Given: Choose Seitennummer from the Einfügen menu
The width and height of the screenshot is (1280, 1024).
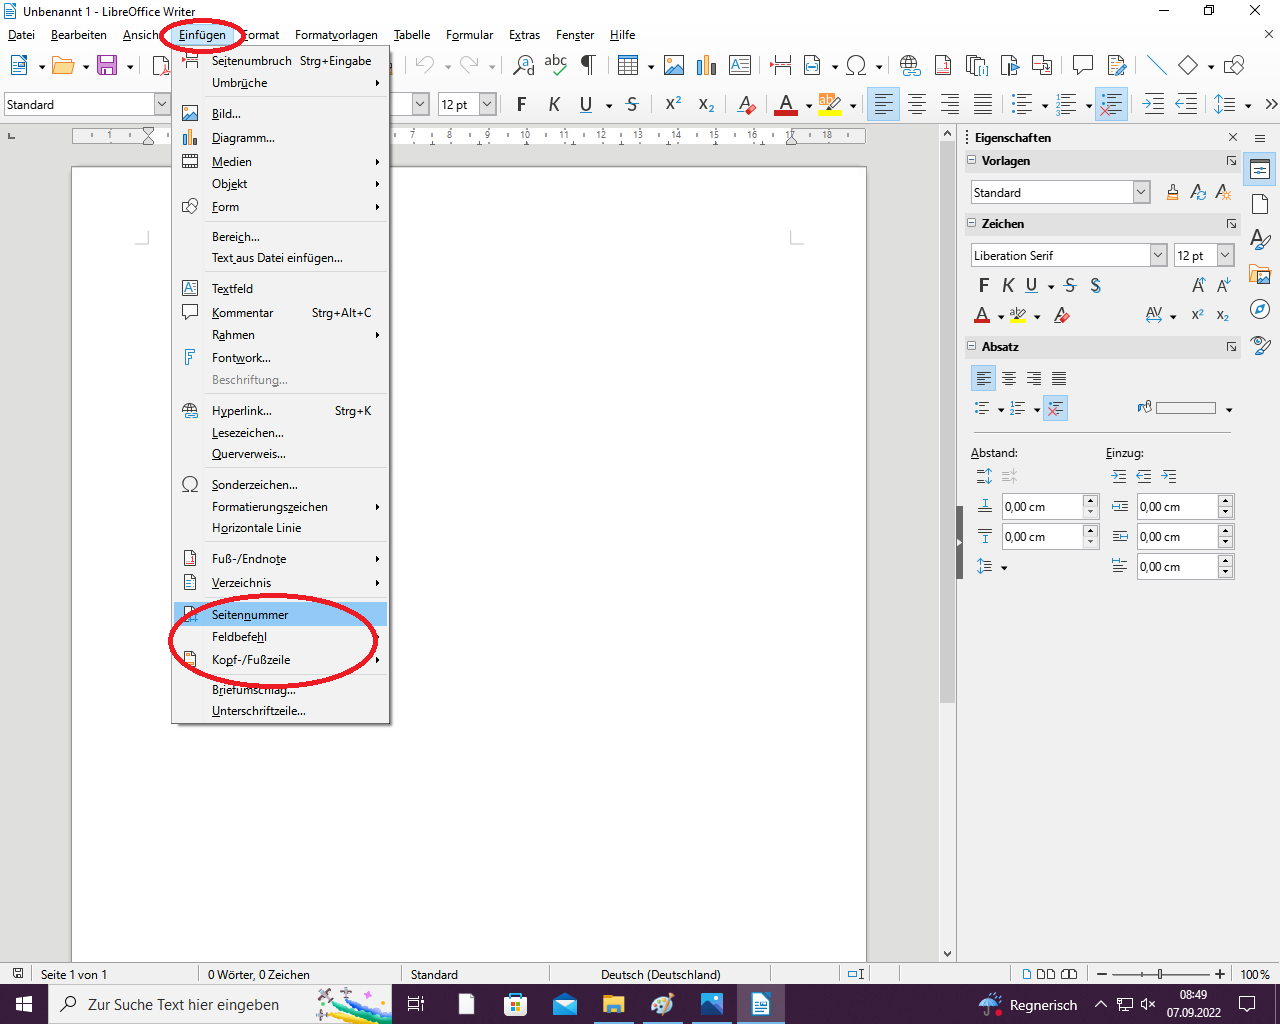Looking at the screenshot, I should click(x=280, y=614).
